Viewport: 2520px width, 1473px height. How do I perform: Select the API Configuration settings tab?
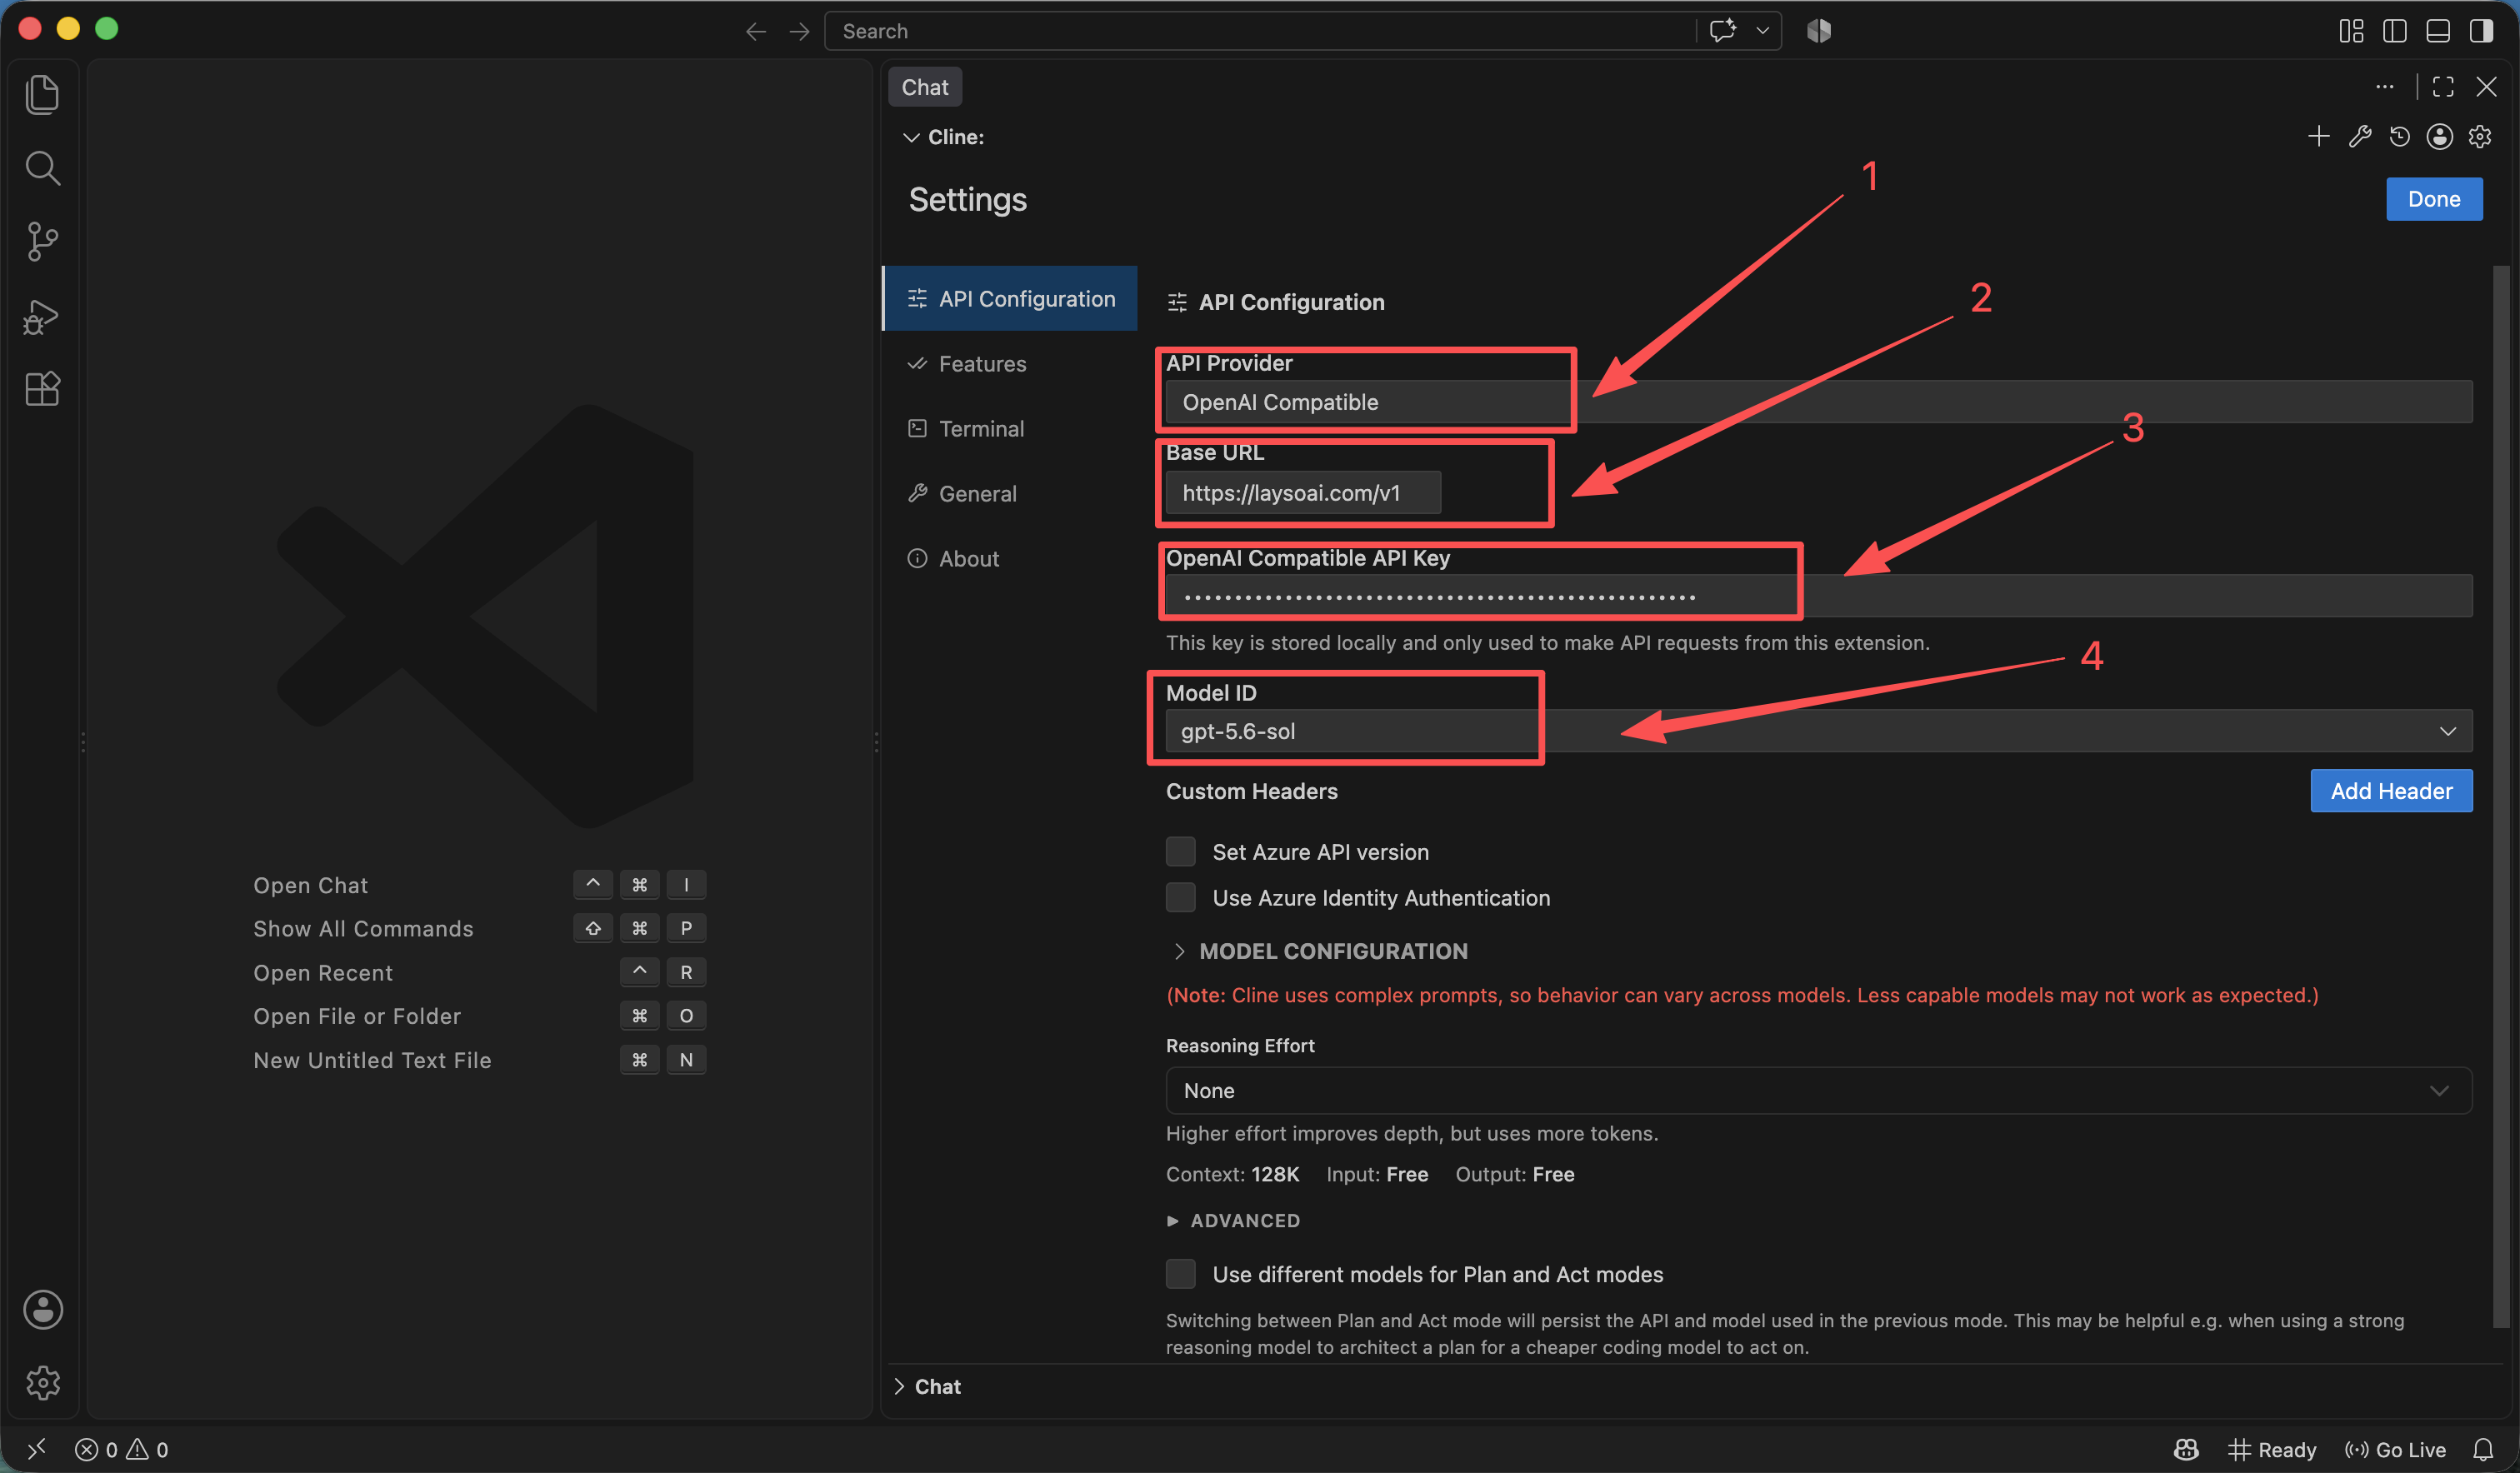coord(1010,298)
